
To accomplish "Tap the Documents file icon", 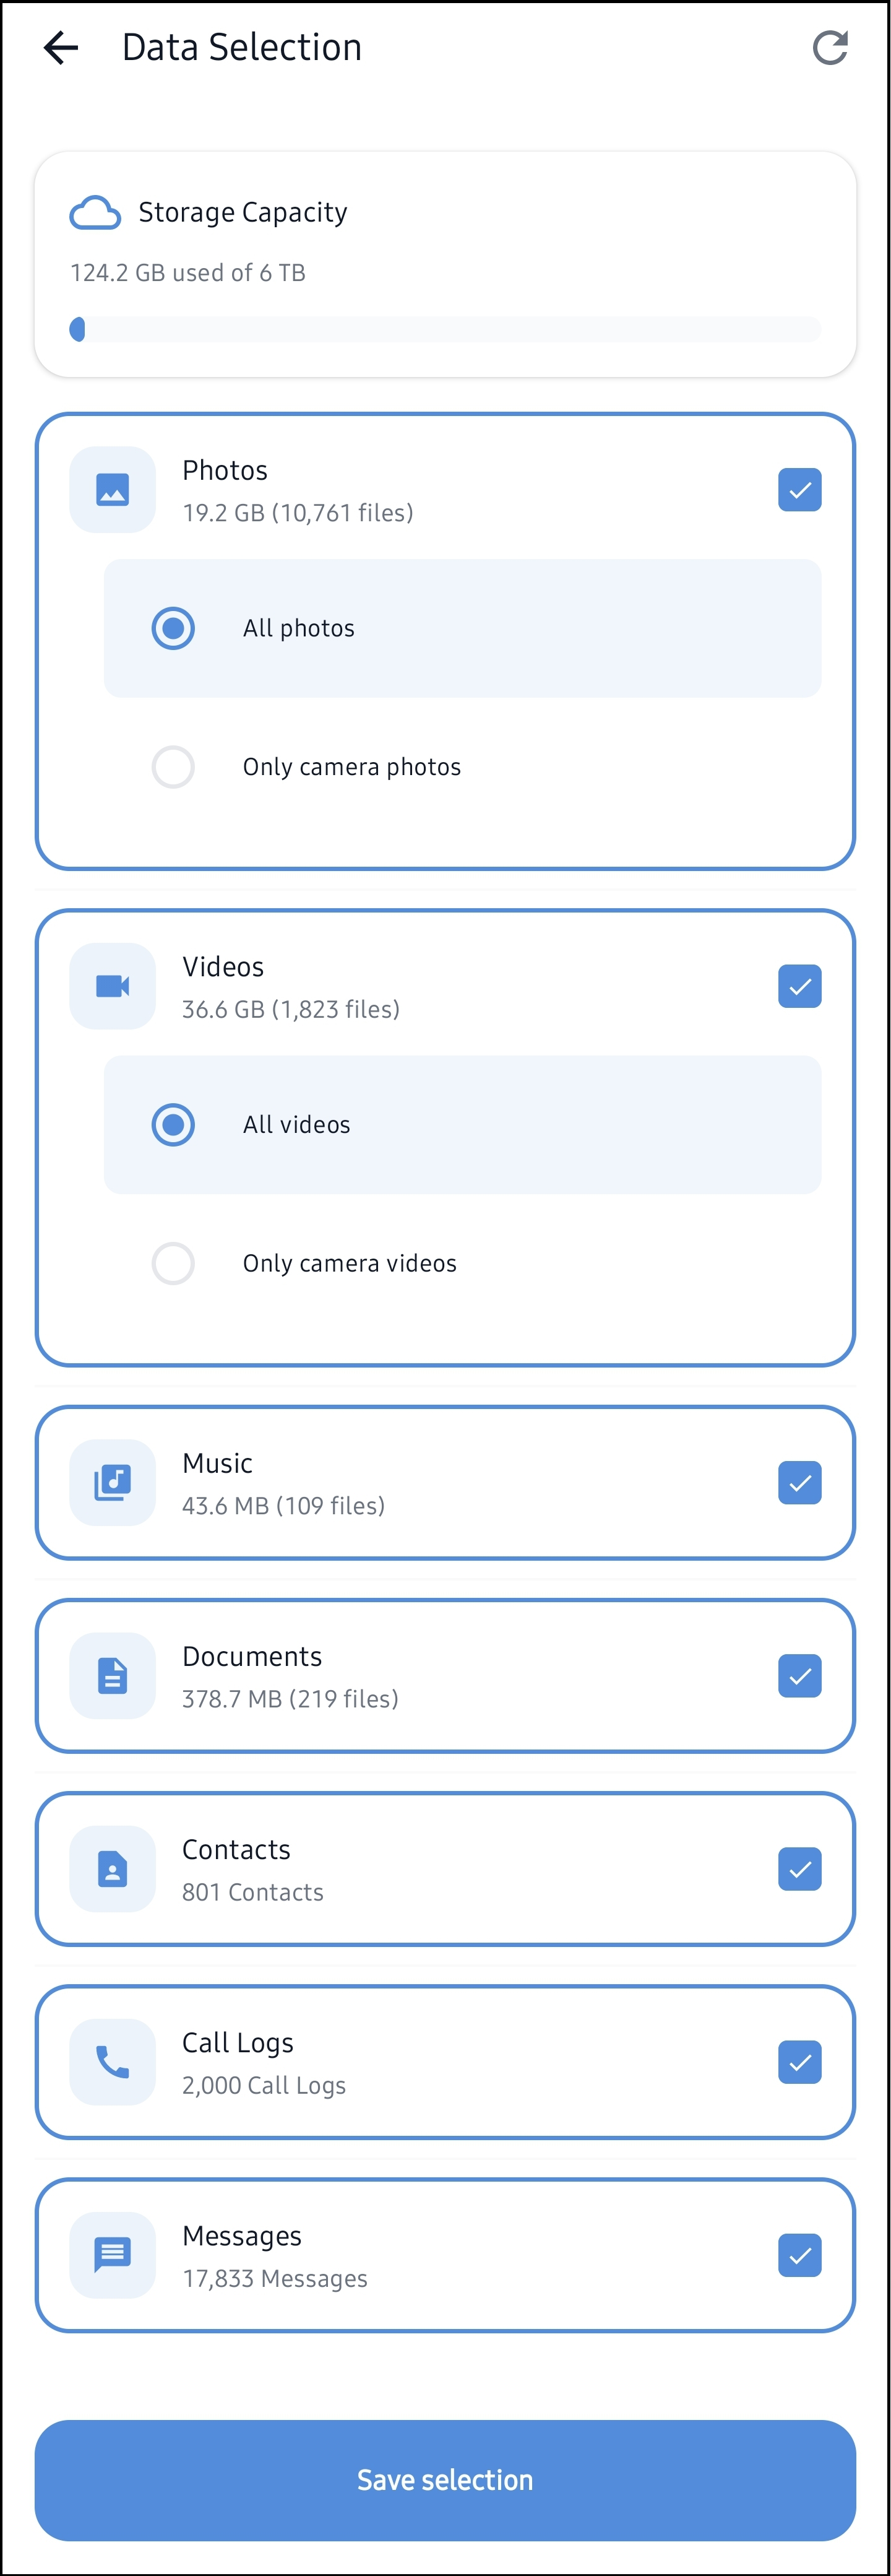I will coord(112,1675).
